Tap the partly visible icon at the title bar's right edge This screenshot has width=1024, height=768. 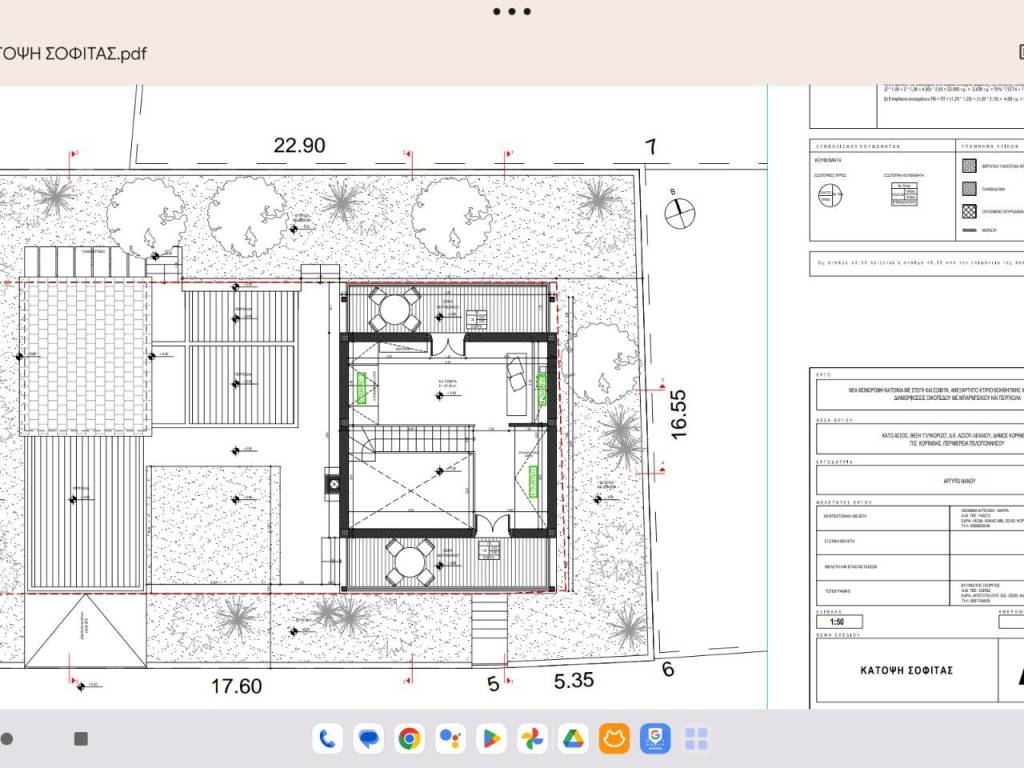1019,52
